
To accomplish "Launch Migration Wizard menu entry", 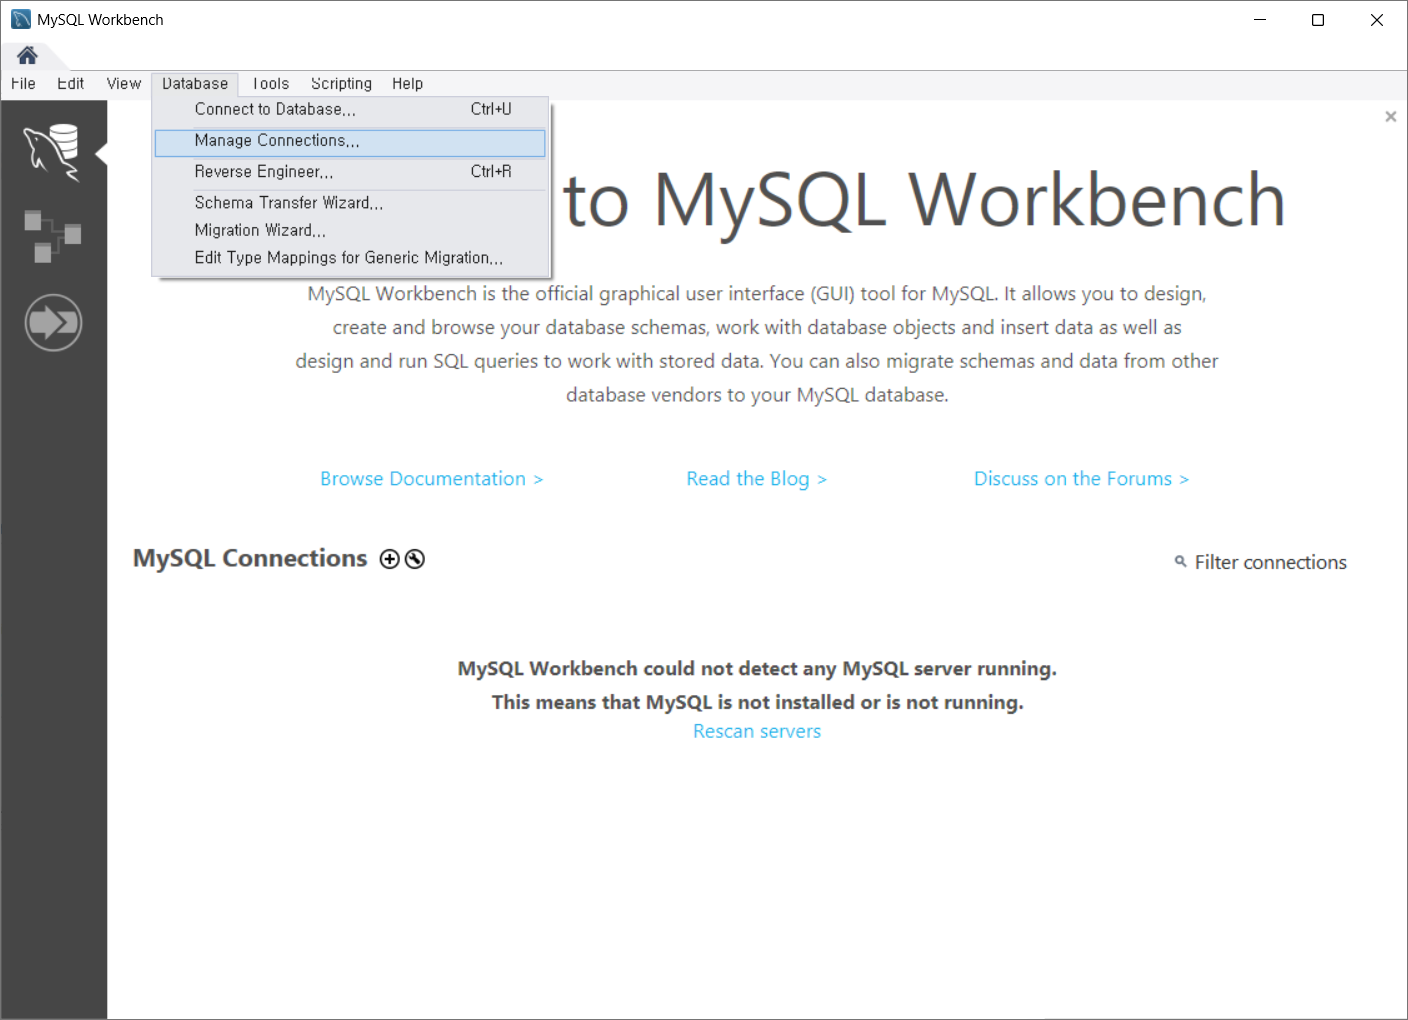I will [350, 230].
